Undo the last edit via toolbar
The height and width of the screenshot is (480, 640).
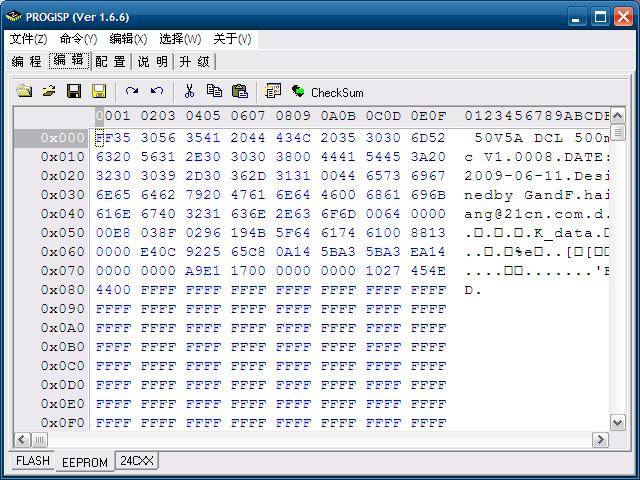click(156, 91)
